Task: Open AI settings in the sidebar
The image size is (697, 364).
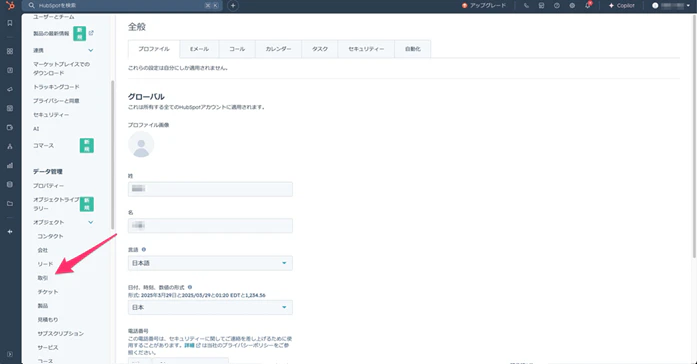Action: (x=36, y=129)
